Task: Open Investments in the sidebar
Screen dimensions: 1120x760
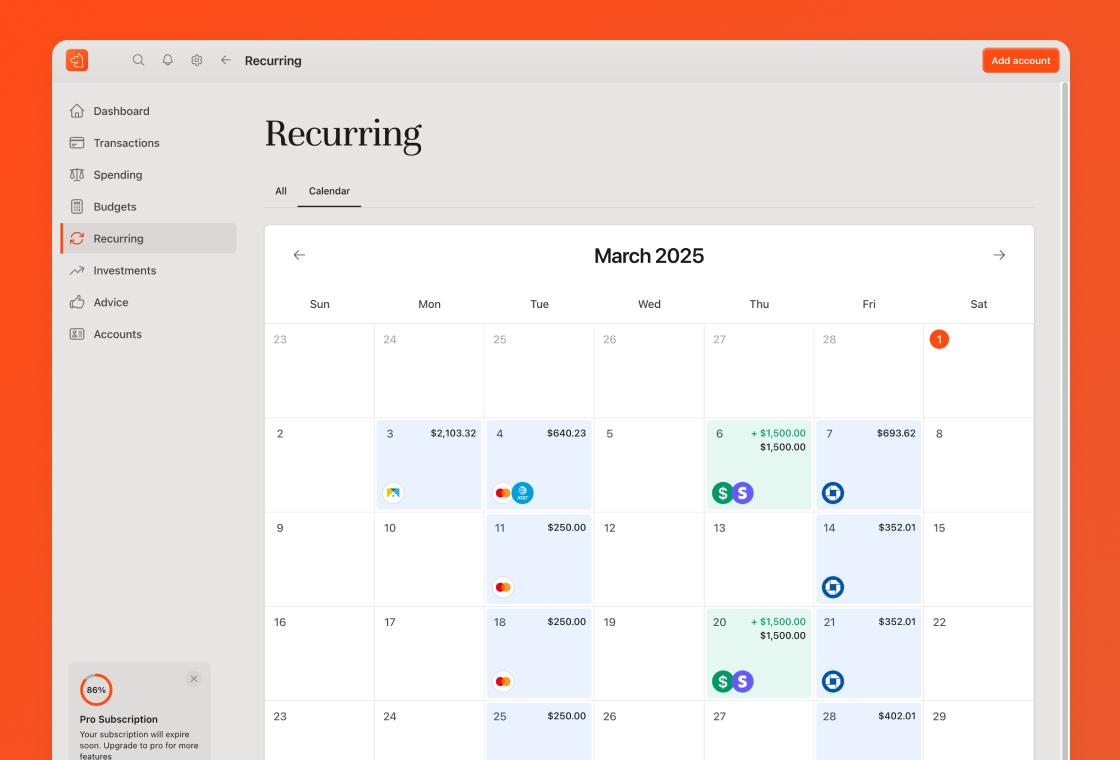Action: point(149,271)
